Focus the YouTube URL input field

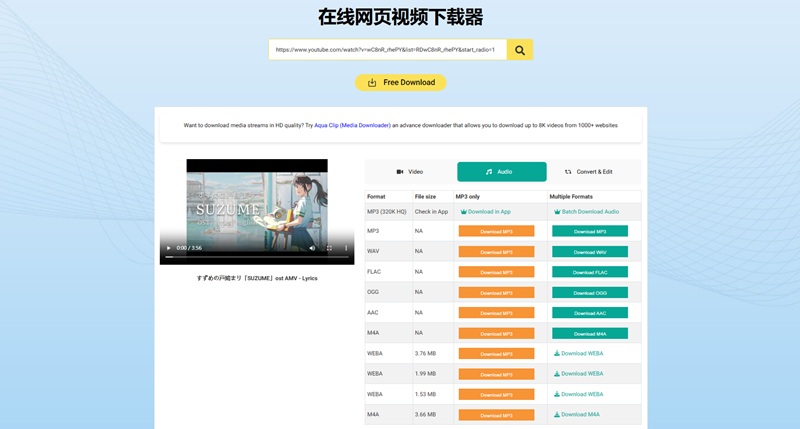pyautogui.click(x=388, y=50)
